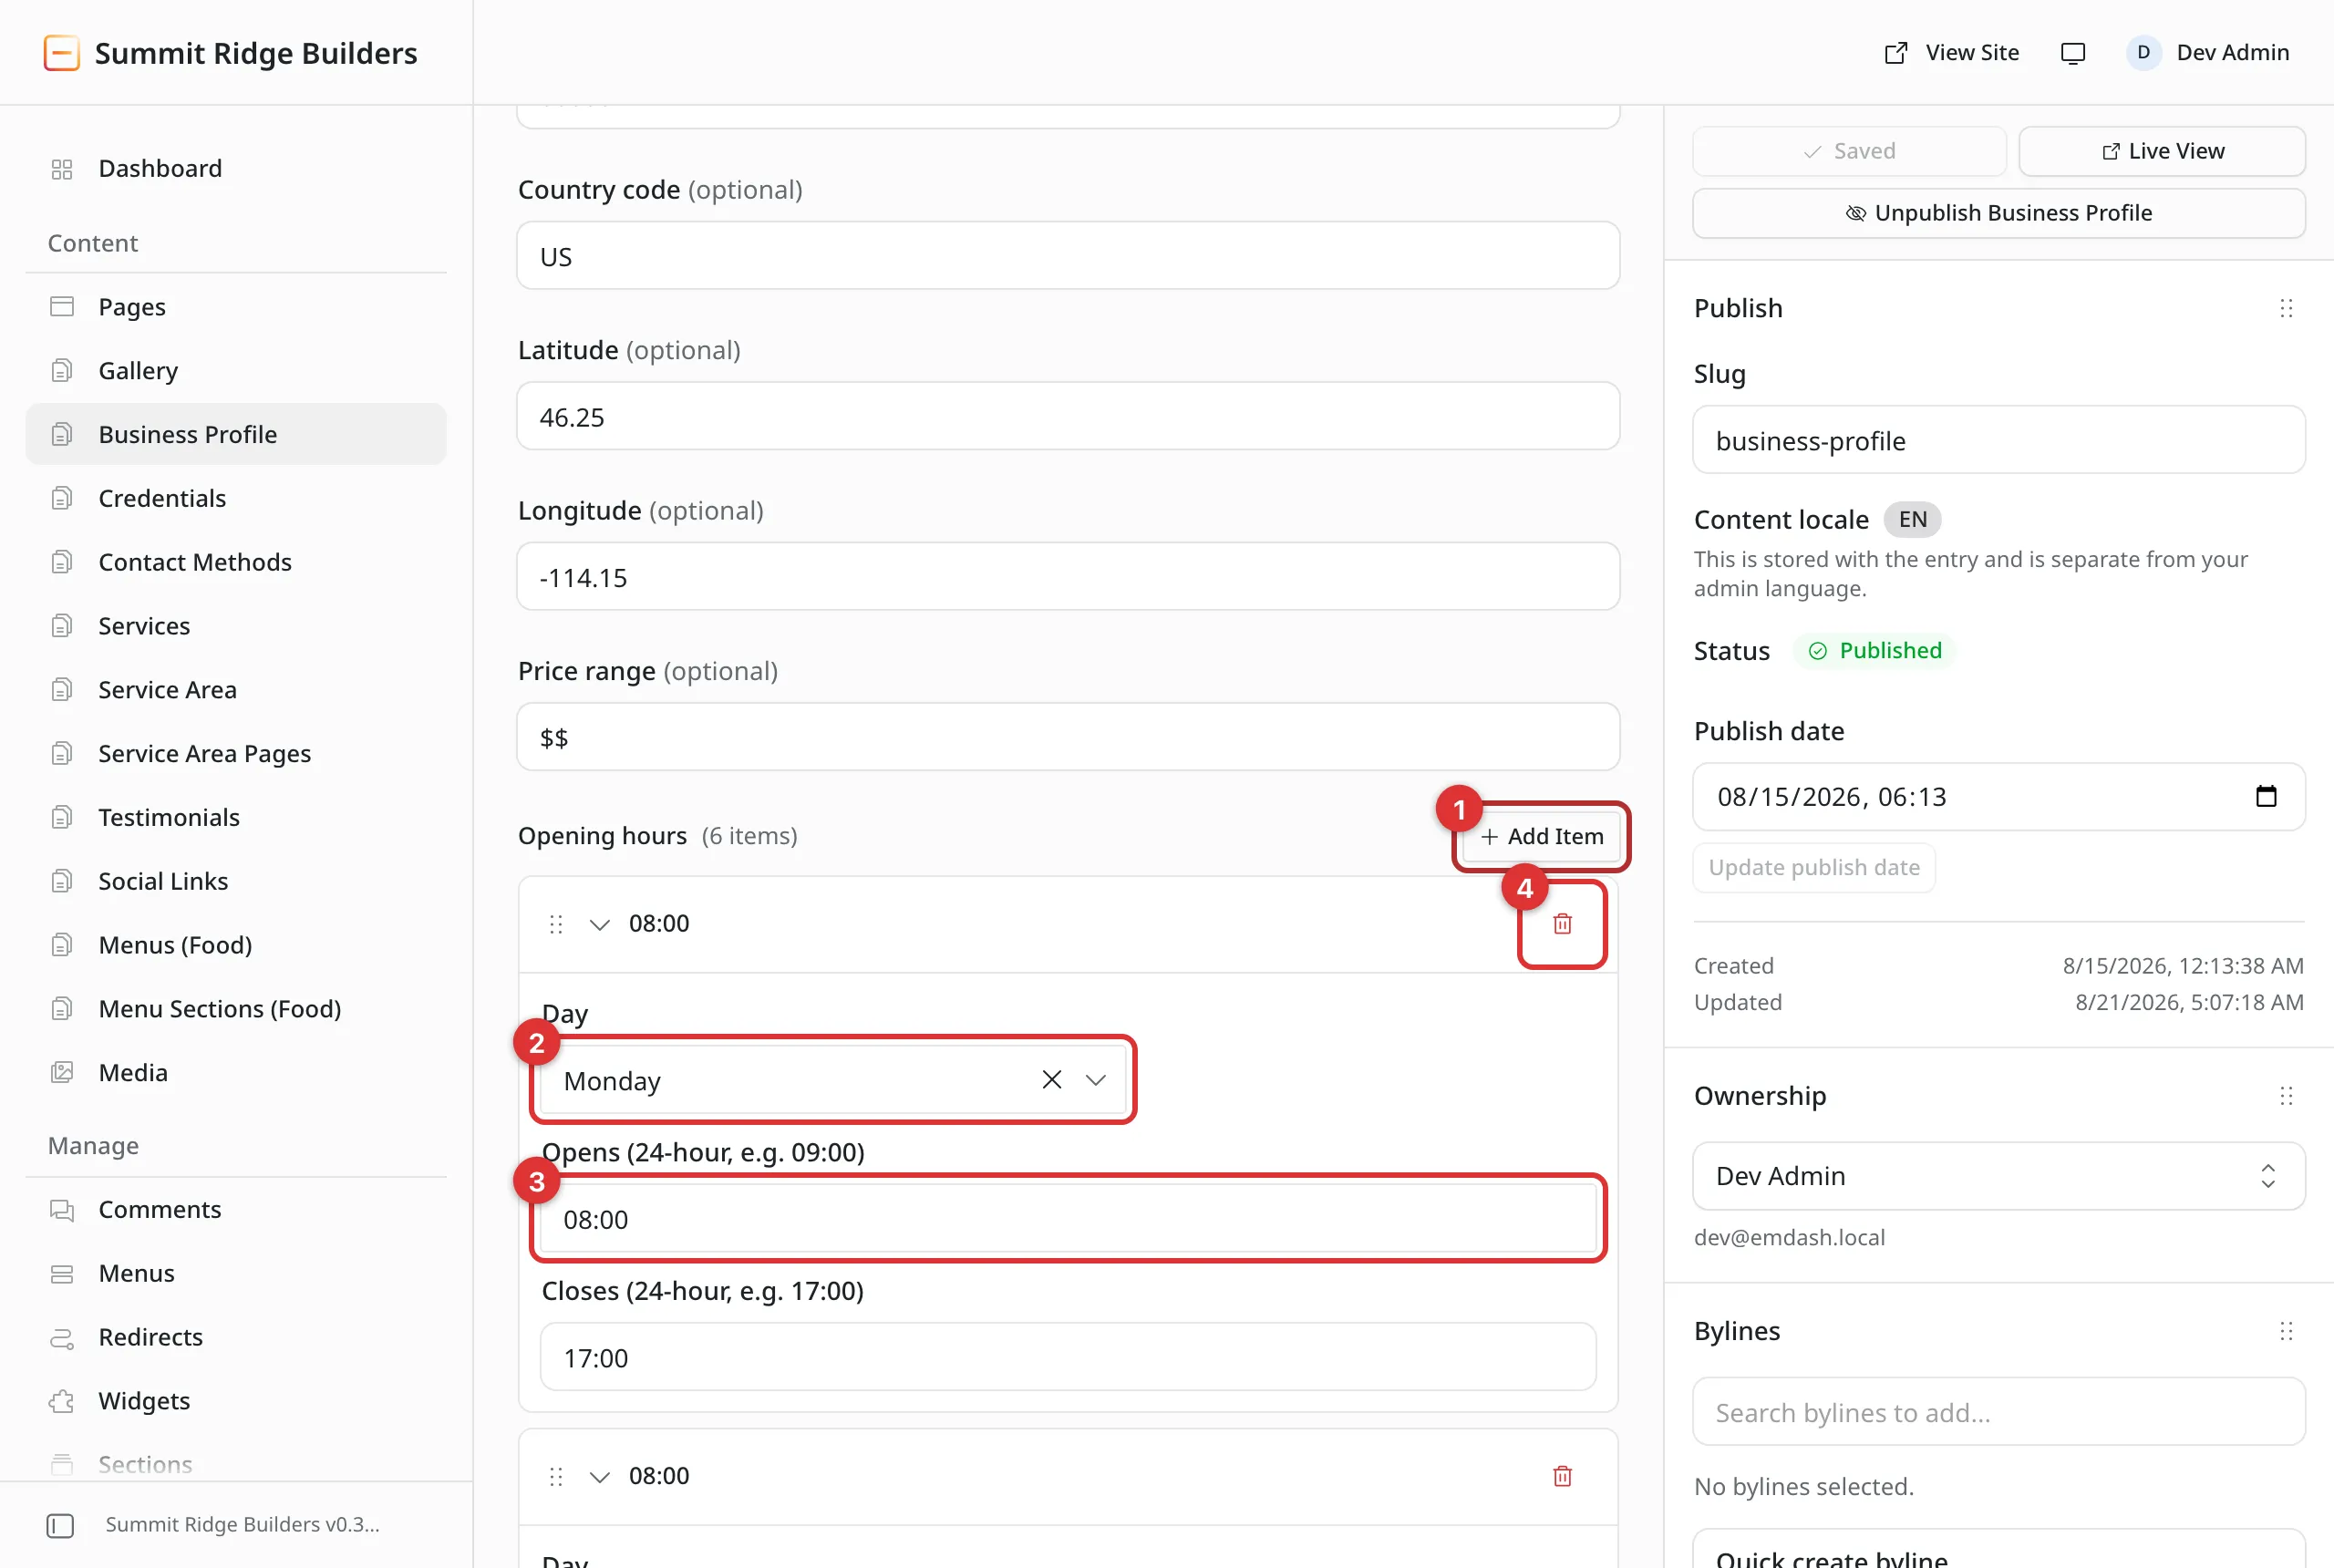Click the Widgets puzzle icon
The image size is (2334, 1568).
(x=62, y=1401)
